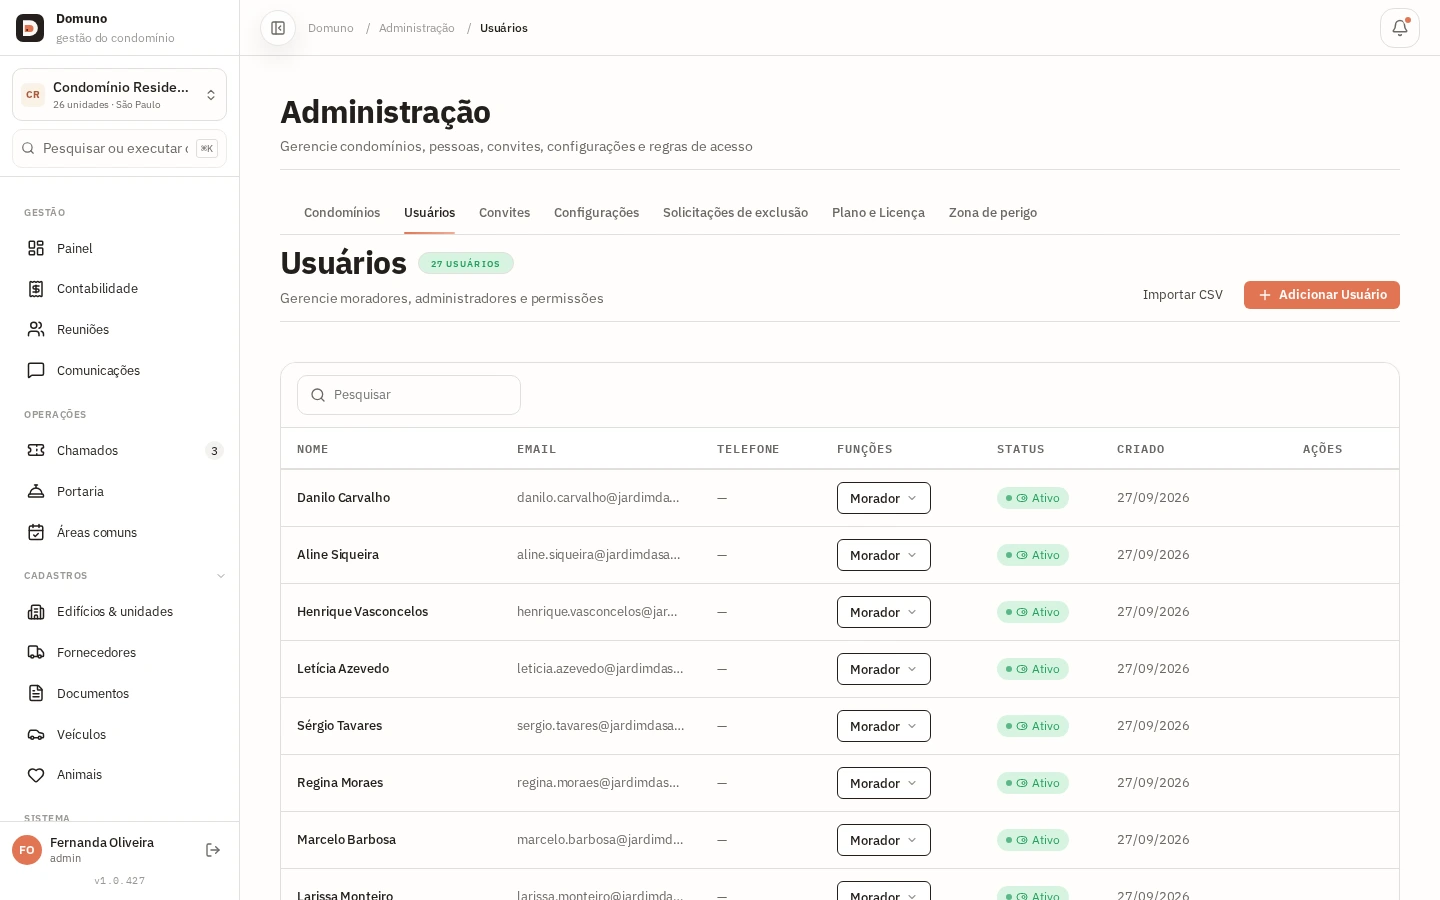Collapse the Cadastros section chevron
This screenshot has width=1440, height=900.
pos(221,576)
